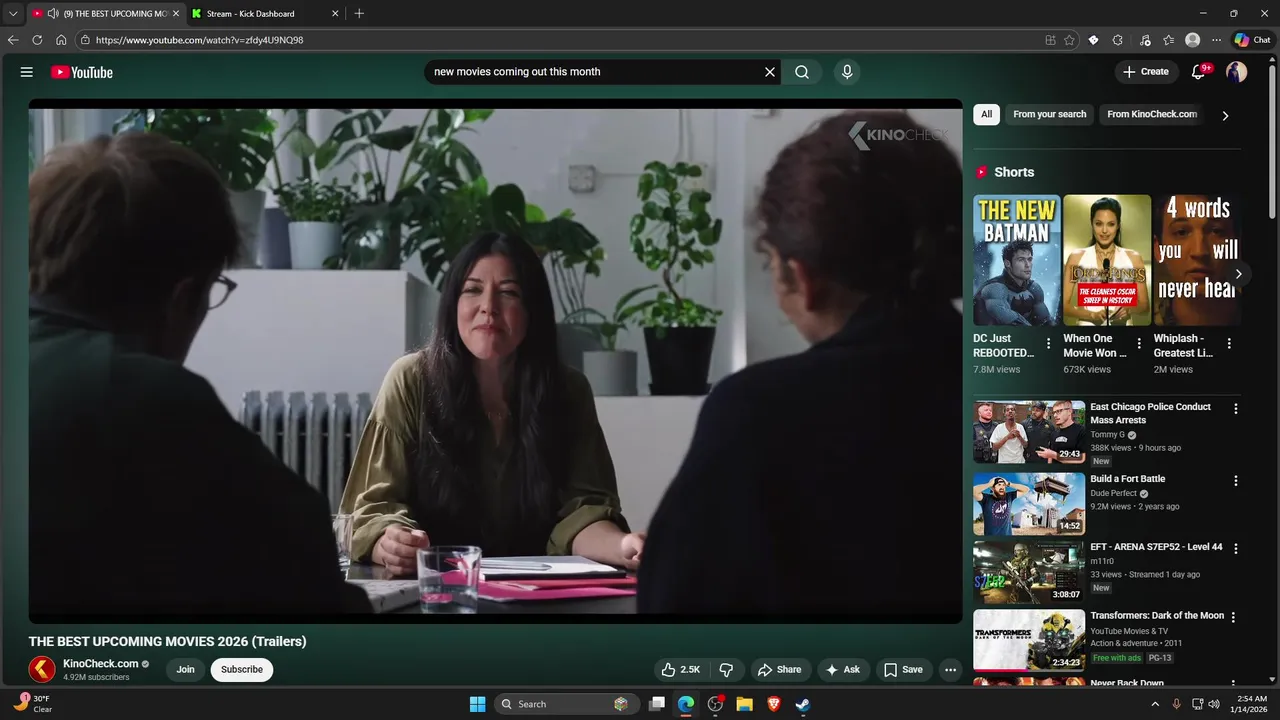
Task: Open options for EFT ARENA video
Action: (1236, 548)
